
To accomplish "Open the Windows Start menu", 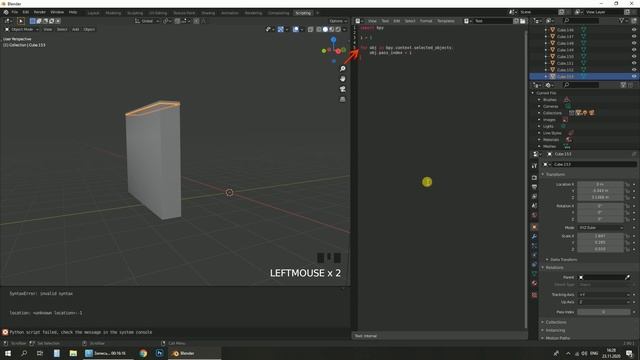I will tap(8, 353).
